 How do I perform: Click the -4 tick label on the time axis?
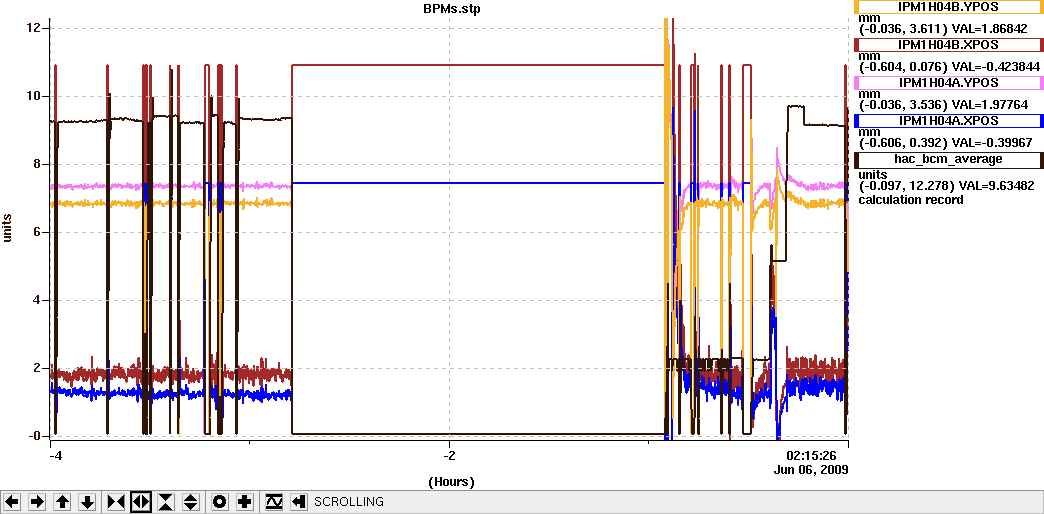point(56,456)
